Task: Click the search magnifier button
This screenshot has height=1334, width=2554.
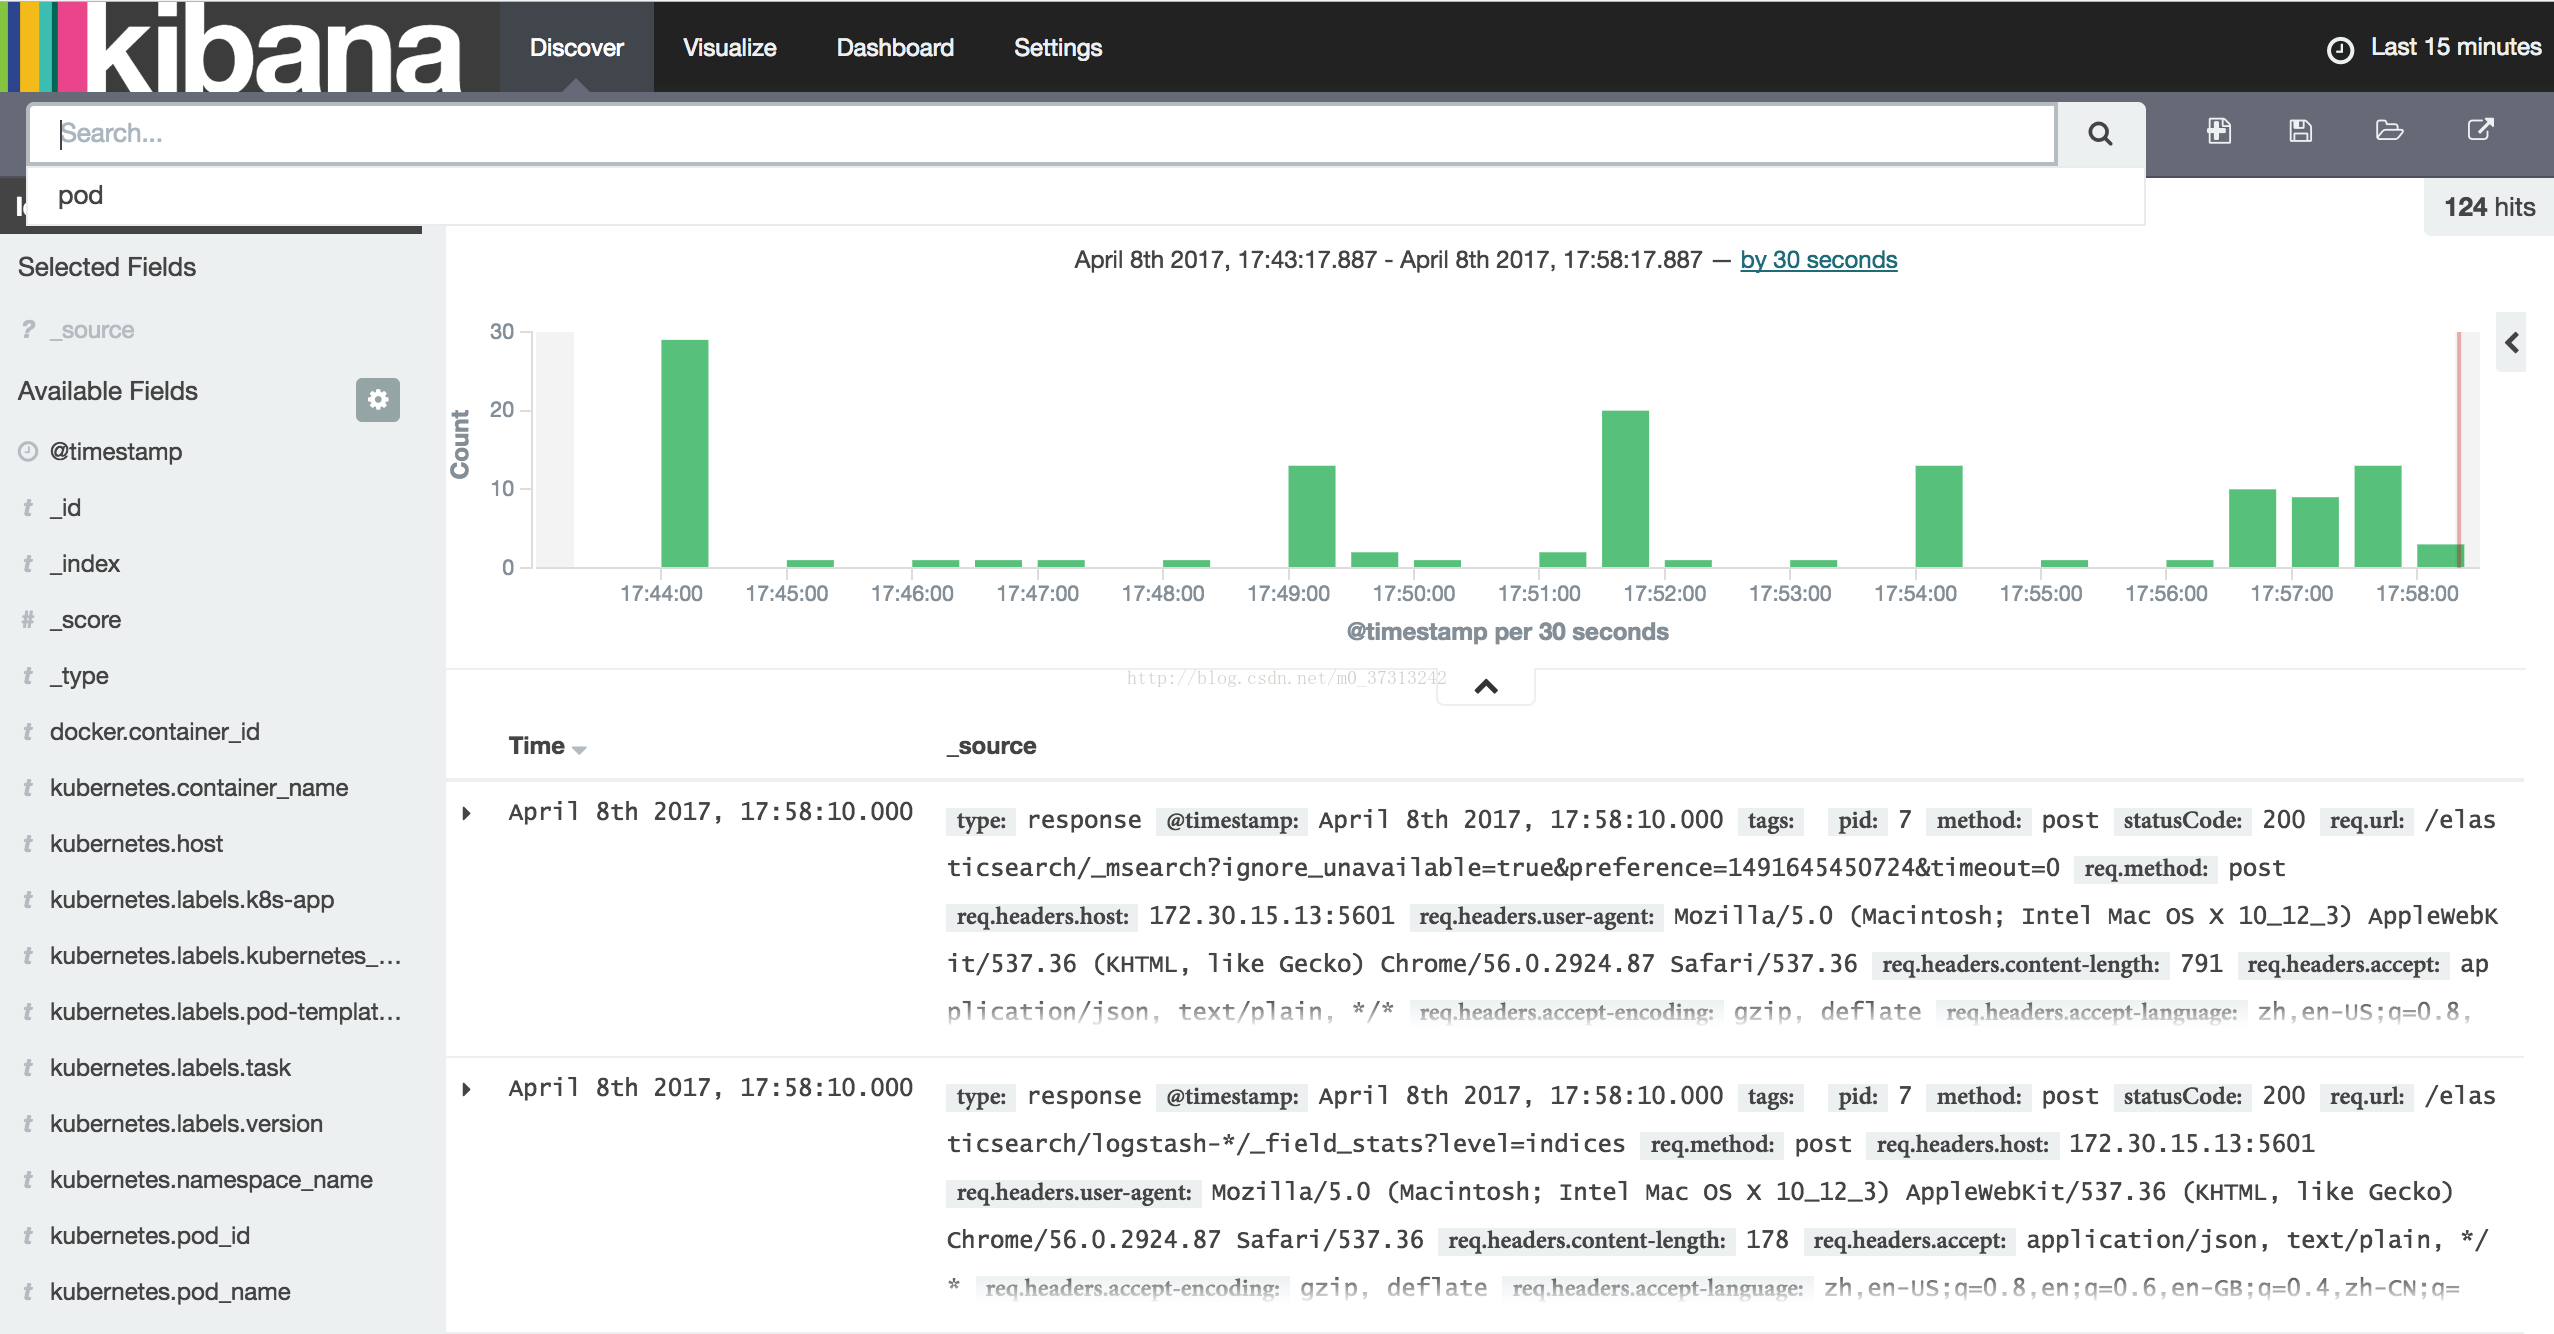Action: [x=2100, y=133]
